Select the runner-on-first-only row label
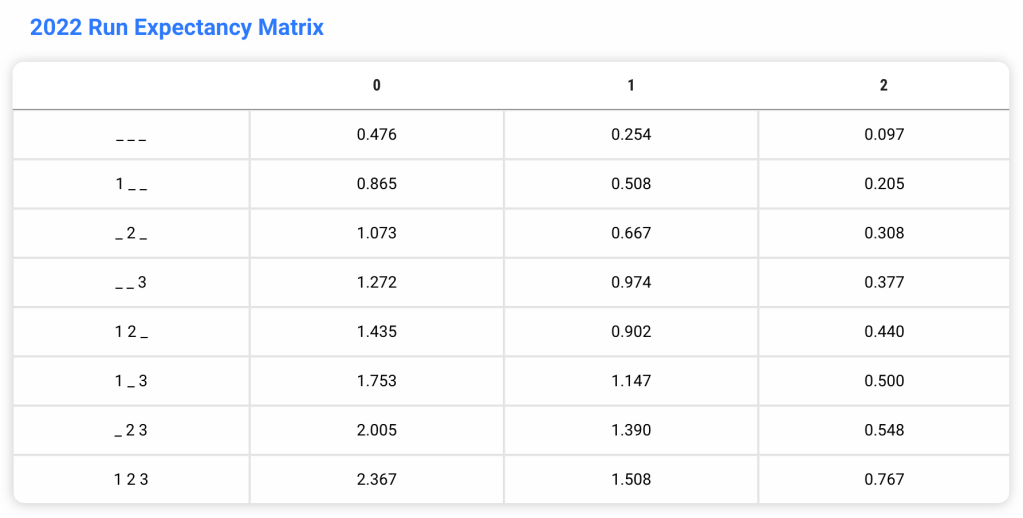Image resolution: width=1023 pixels, height=518 pixels. [x=131, y=184]
